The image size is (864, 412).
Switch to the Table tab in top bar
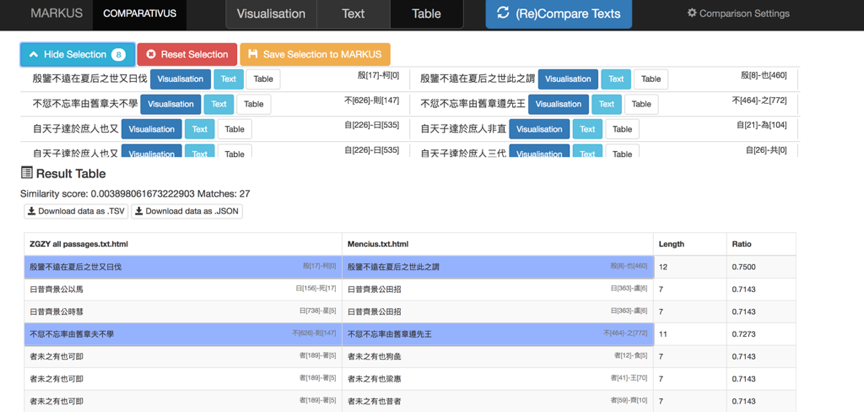[426, 14]
